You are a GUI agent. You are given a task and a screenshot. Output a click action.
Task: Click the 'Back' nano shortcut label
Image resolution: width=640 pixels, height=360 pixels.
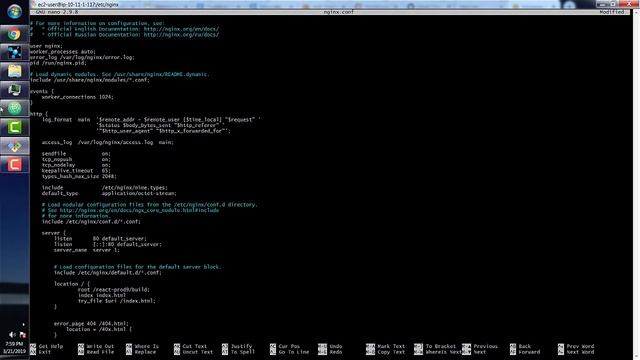(524, 346)
